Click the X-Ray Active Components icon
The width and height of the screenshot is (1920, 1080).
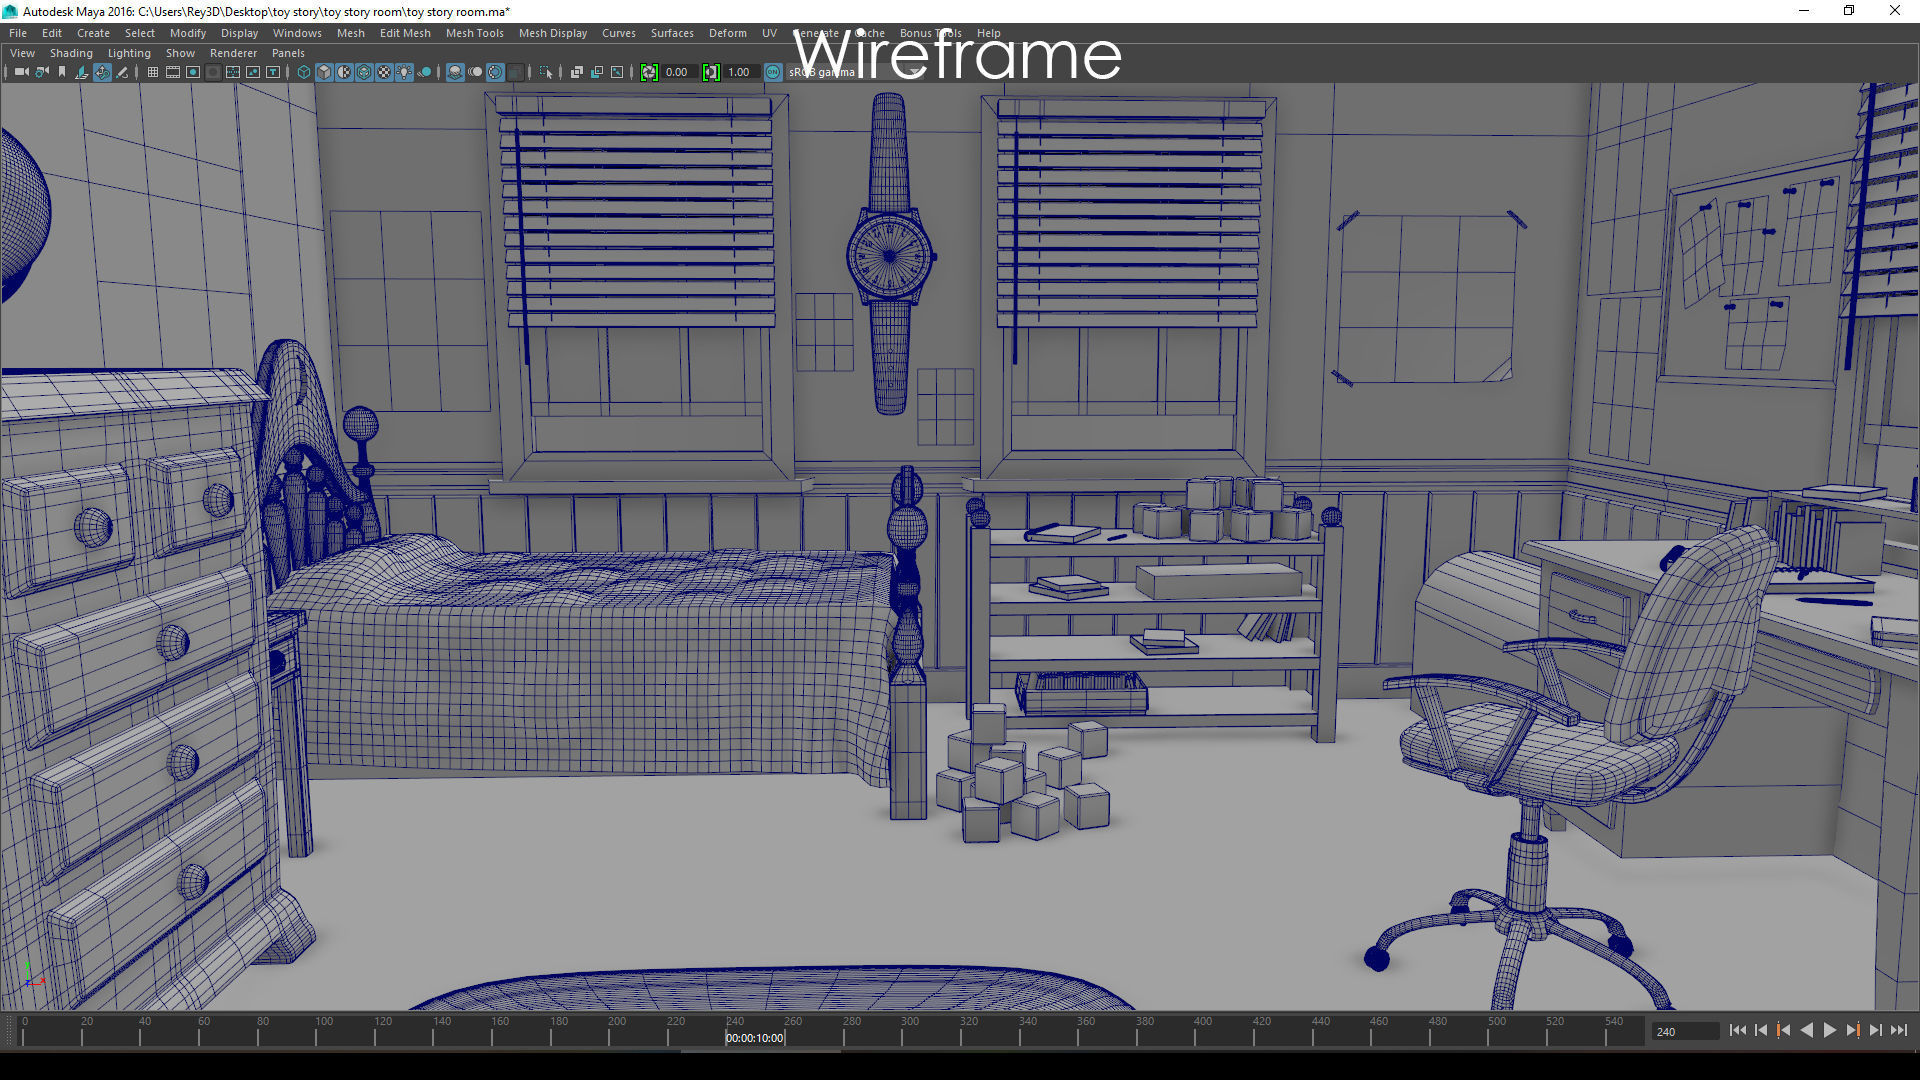[597, 72]
